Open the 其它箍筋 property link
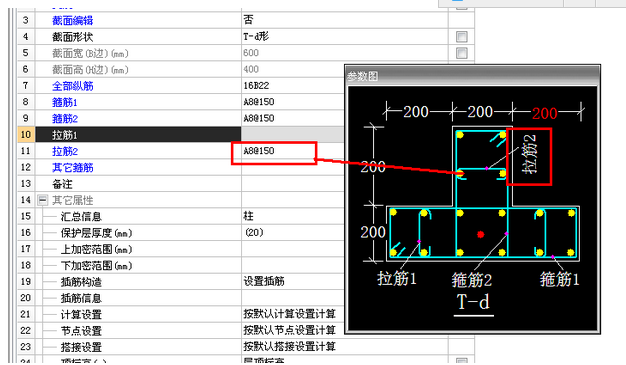626x365 pixels. tap(72, 168)
